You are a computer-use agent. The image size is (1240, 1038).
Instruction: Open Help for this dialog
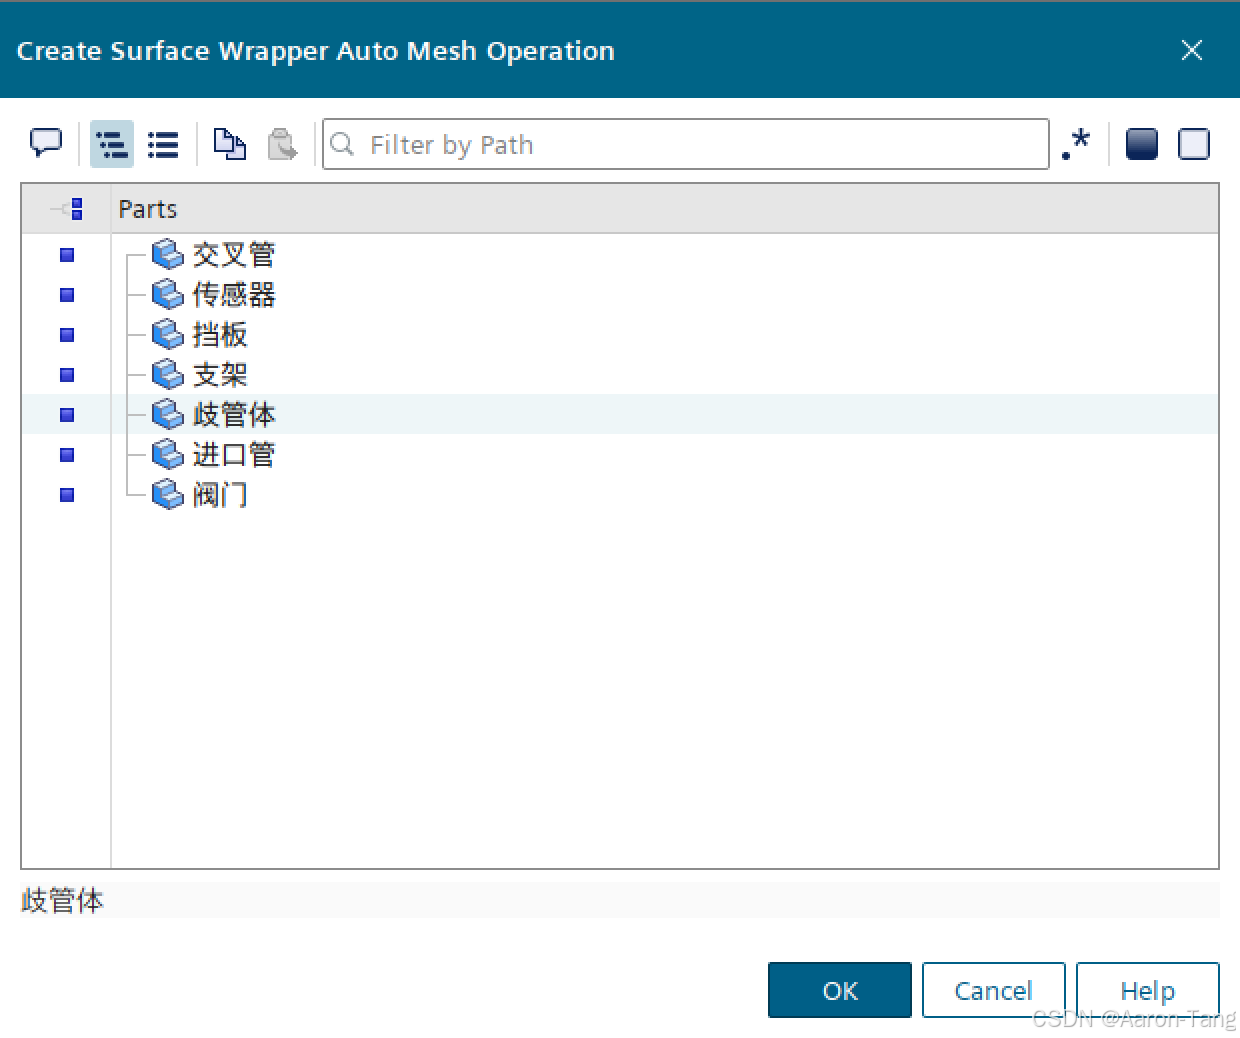(1148, 990)
